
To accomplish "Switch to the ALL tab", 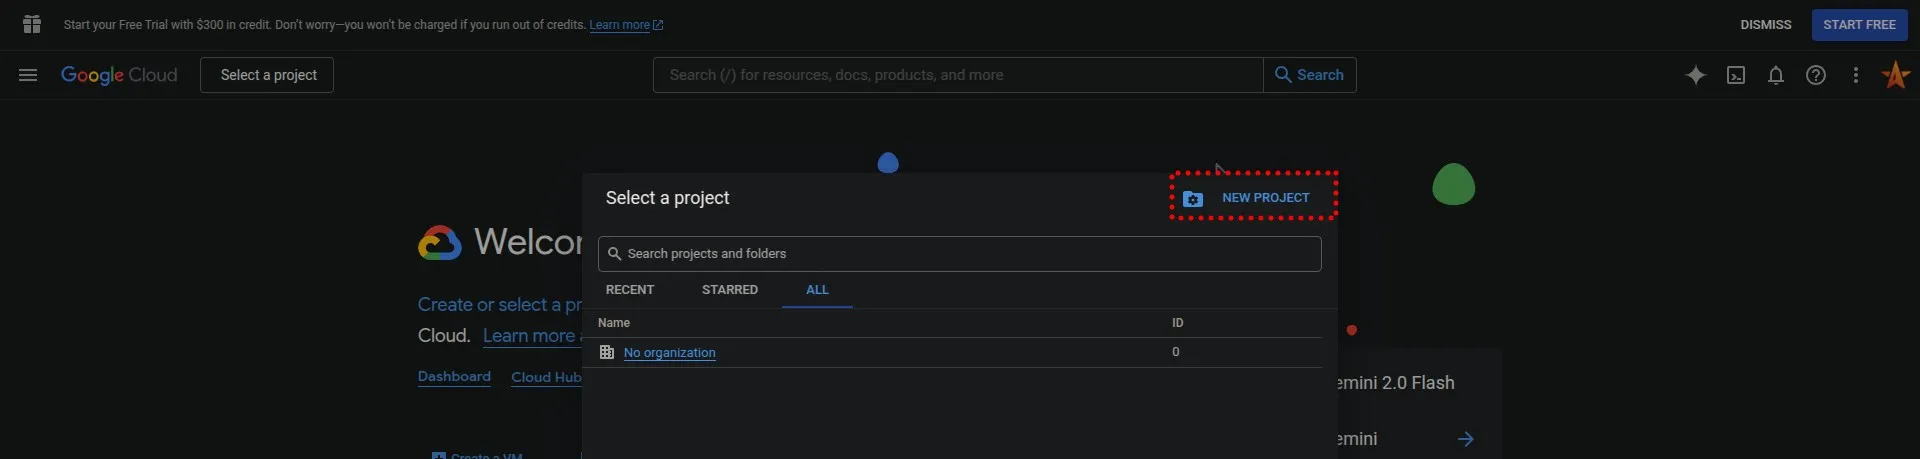I will pyautogui.click(x=817, y=290).
